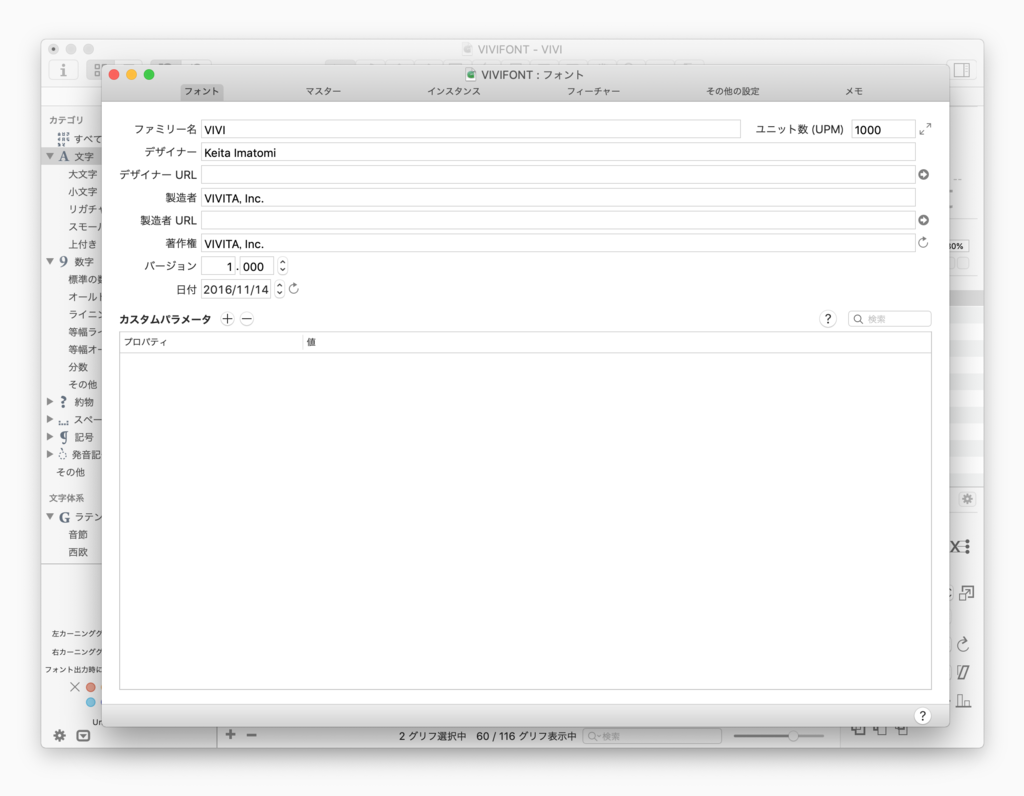Click the UPM scale arrows icon
Screen dimensions: 1024x796
(925, 129)
